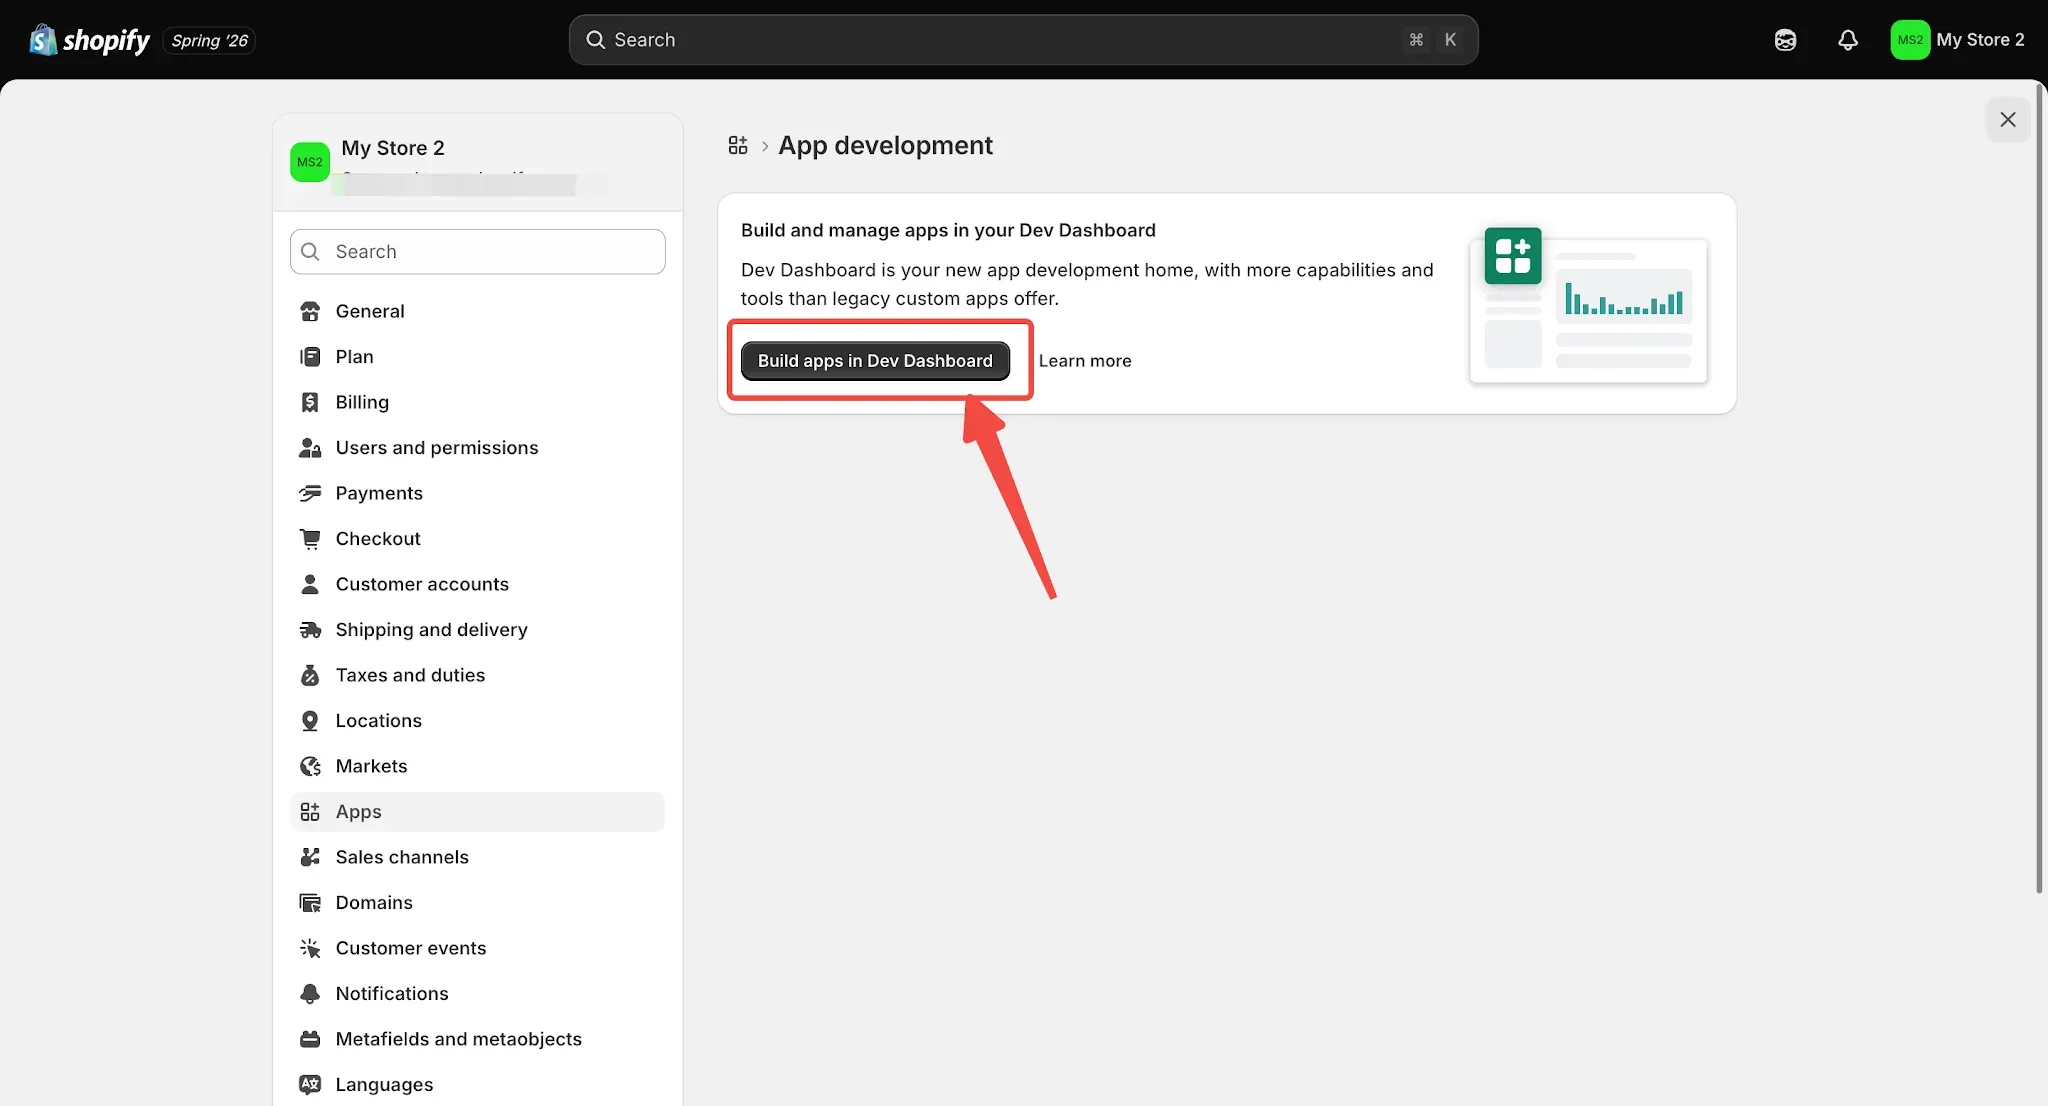Click the Apps grid icon in sidebar
The height and width of the screenshot is (1106, 2048).
(x=310, y=812)
